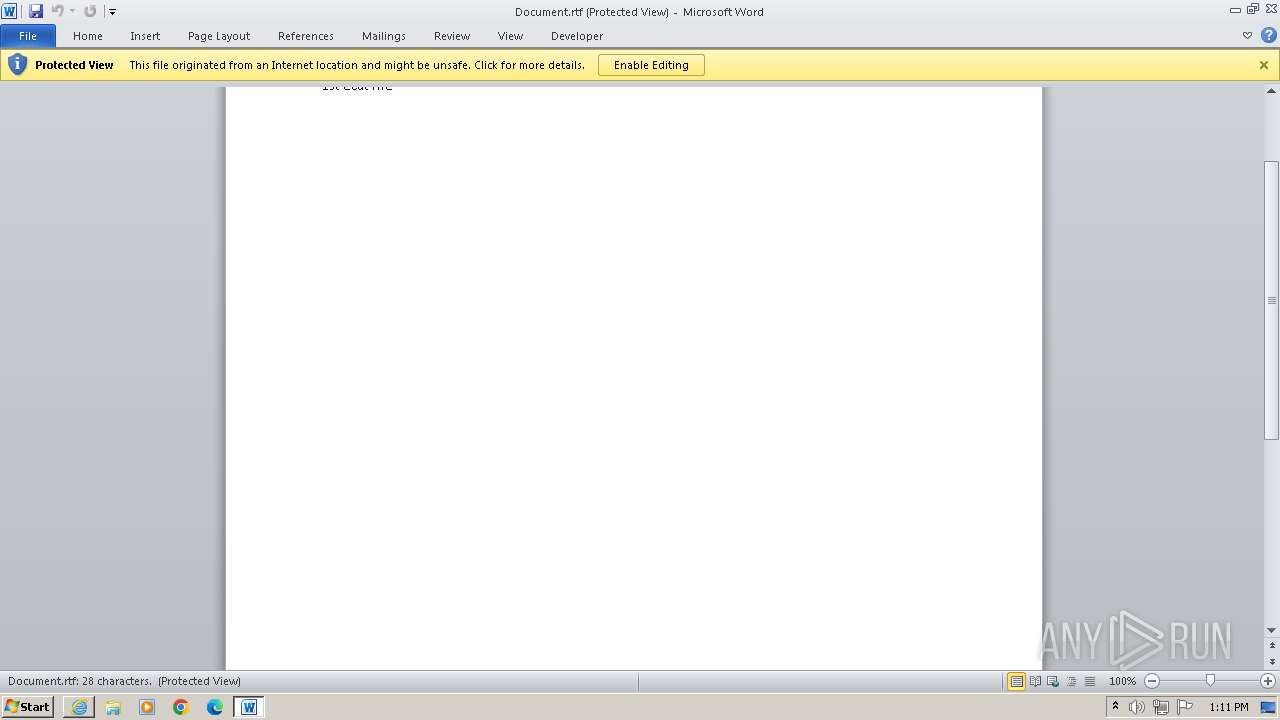Open Windows Media Player from taskbar

[147, 707]
